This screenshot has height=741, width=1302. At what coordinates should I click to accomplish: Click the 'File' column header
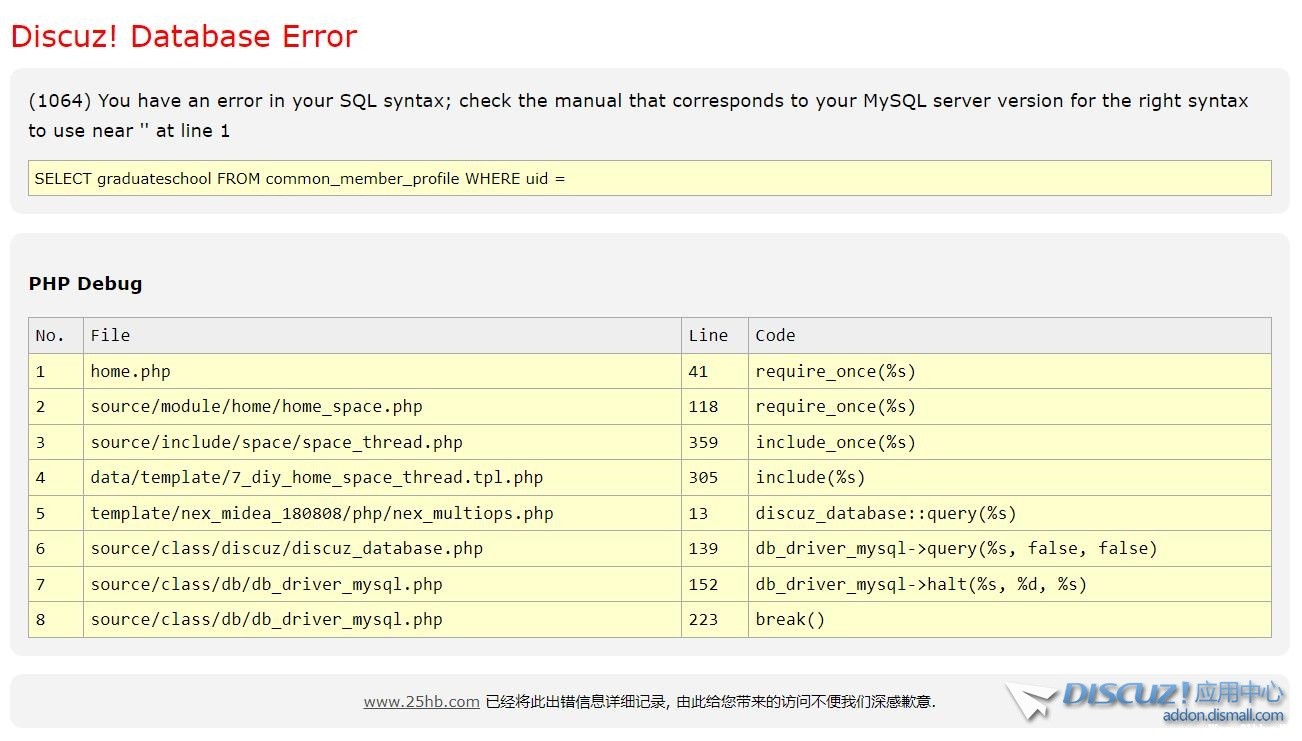(110, 336)
